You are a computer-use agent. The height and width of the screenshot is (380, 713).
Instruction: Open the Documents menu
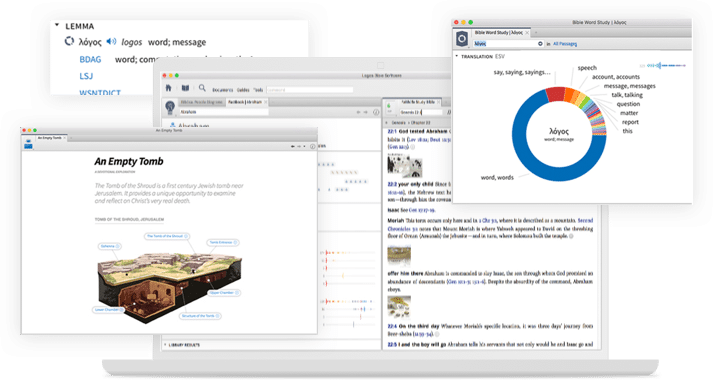pos(222,90)
